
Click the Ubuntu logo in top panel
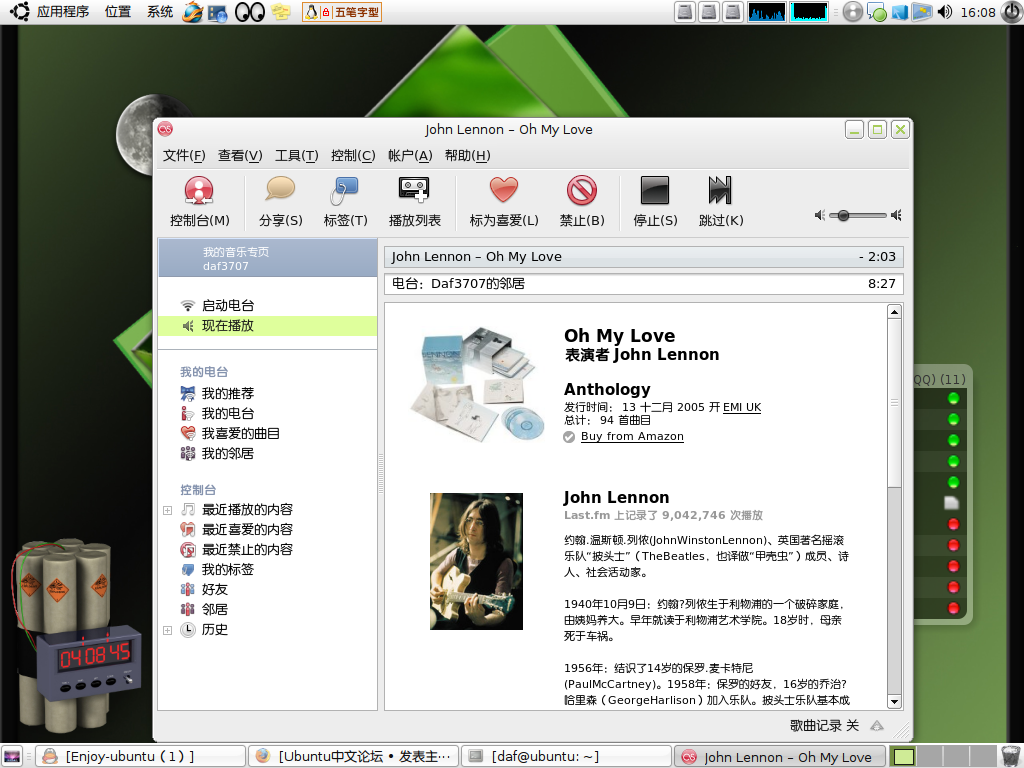coord(20,12)
